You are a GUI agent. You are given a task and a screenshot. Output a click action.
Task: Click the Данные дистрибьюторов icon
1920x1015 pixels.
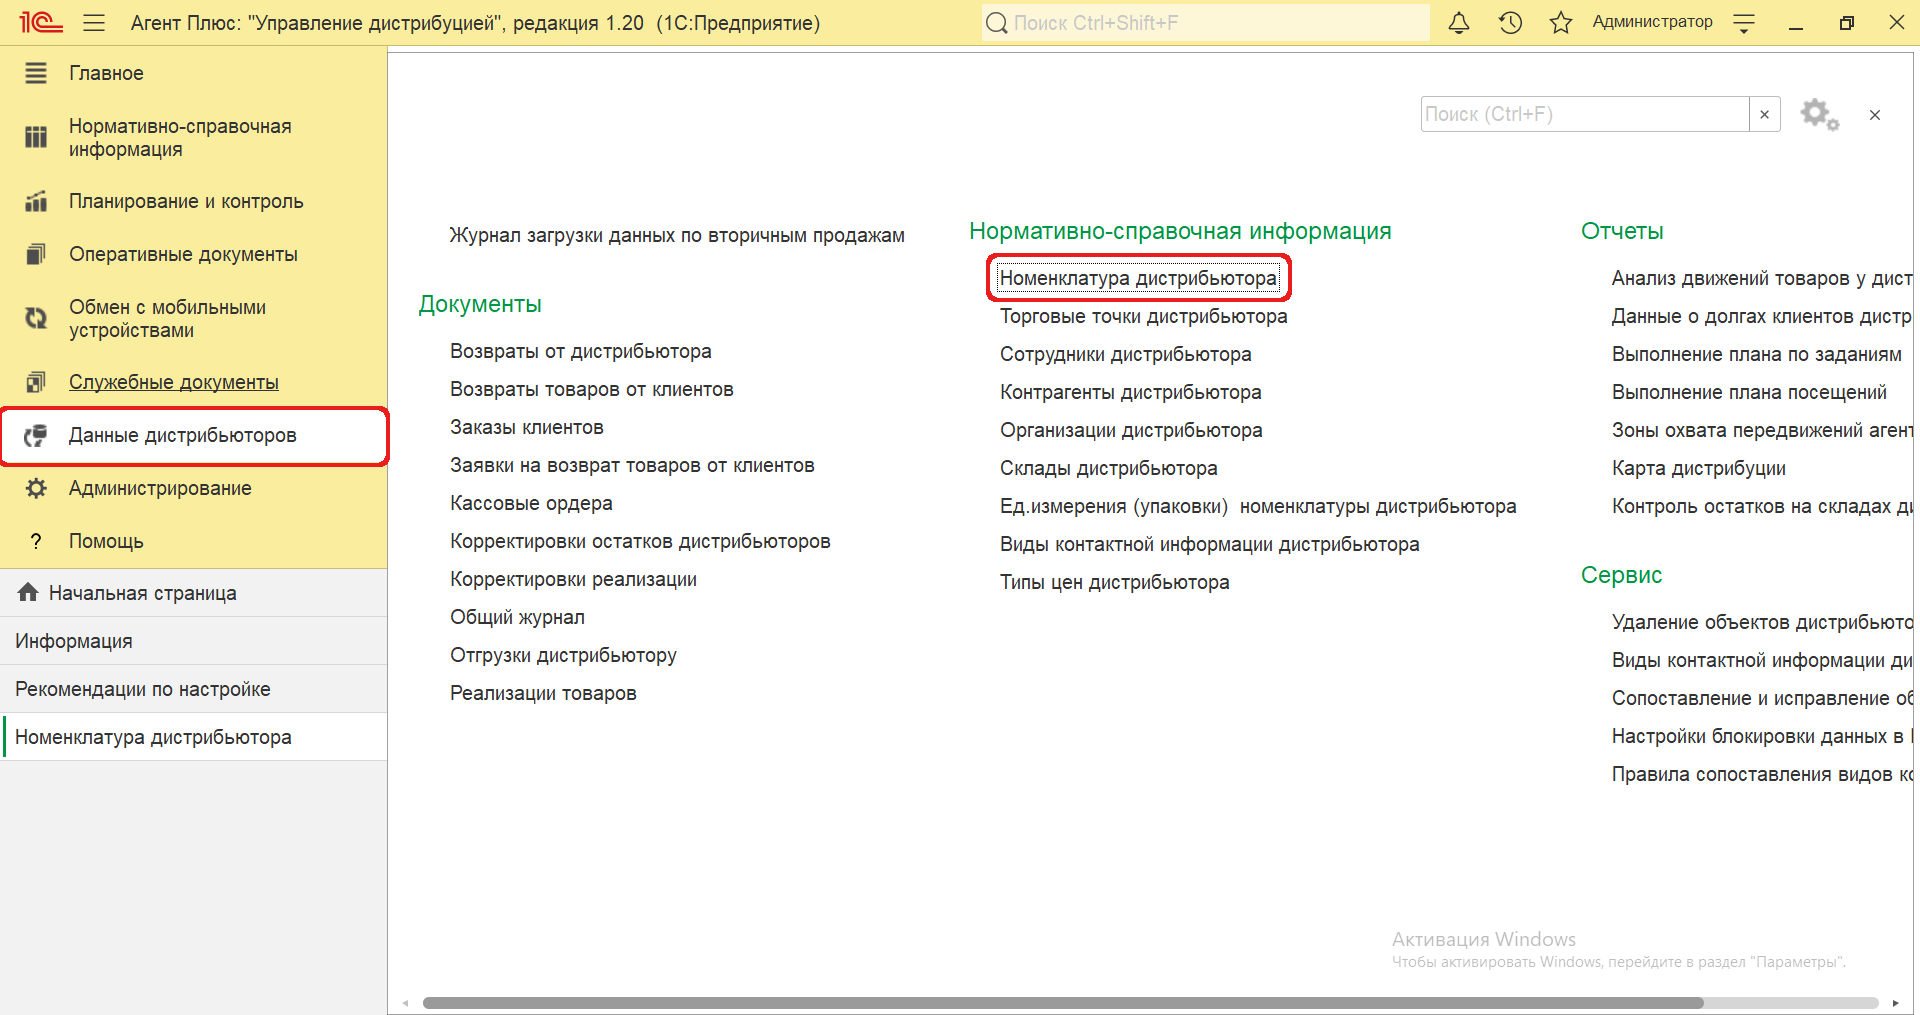pyautogui.click(x=36, y=435)
